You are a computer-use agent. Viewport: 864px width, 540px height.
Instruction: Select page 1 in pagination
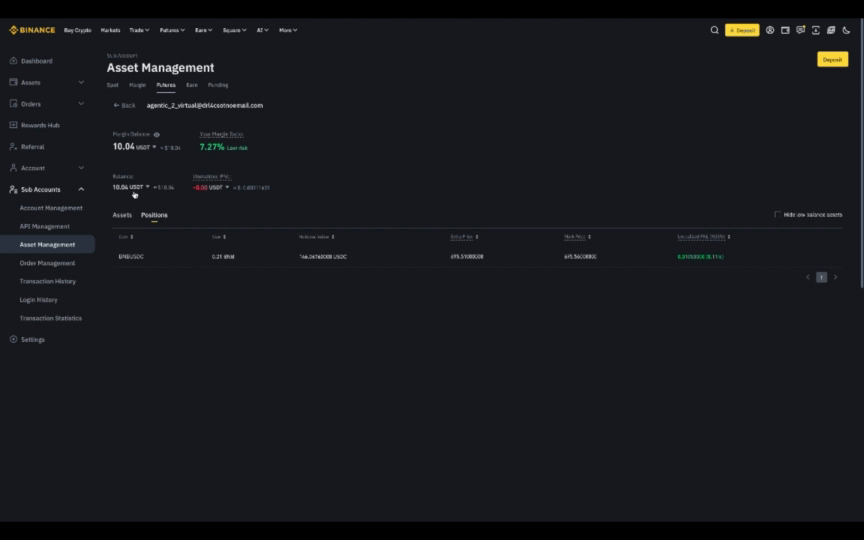click(822, 277)
